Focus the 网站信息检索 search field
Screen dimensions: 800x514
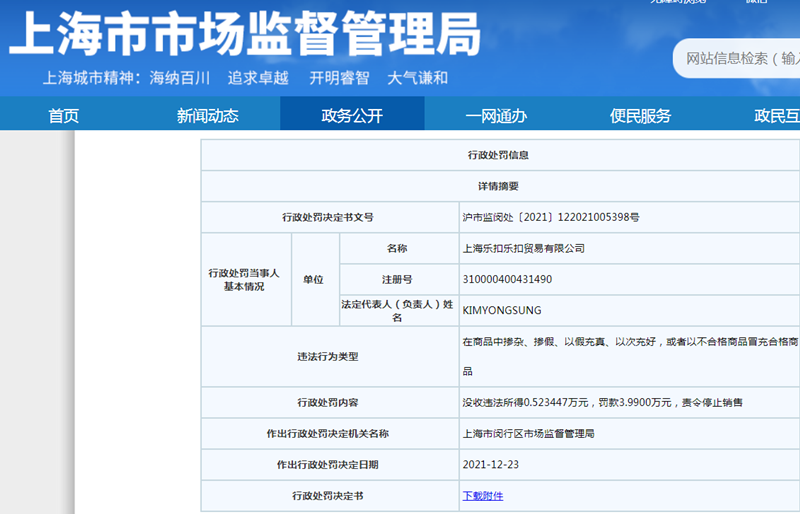(738, 58)
